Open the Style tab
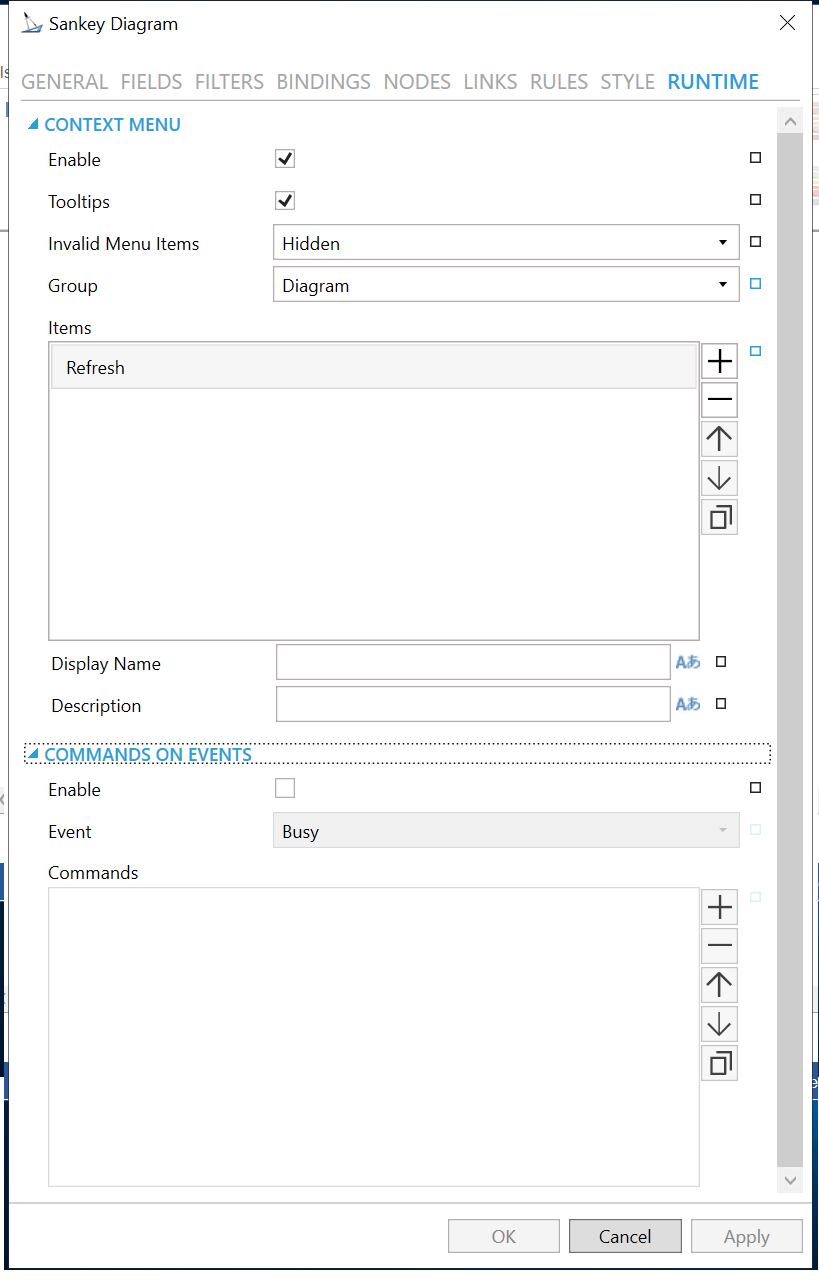 [627, 82]
